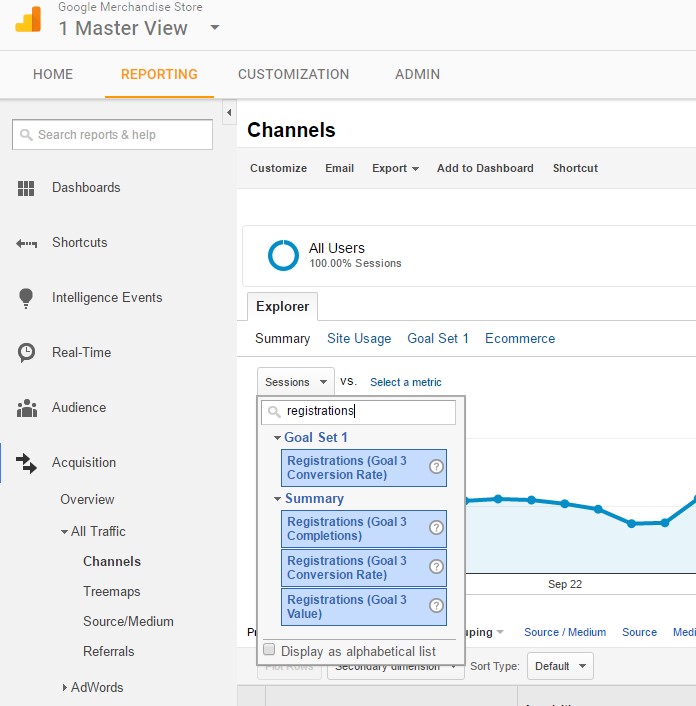Screen dimensions: 696x706
Task: Open Dashboards section in sidebar
Action: (x=86, y=187)
